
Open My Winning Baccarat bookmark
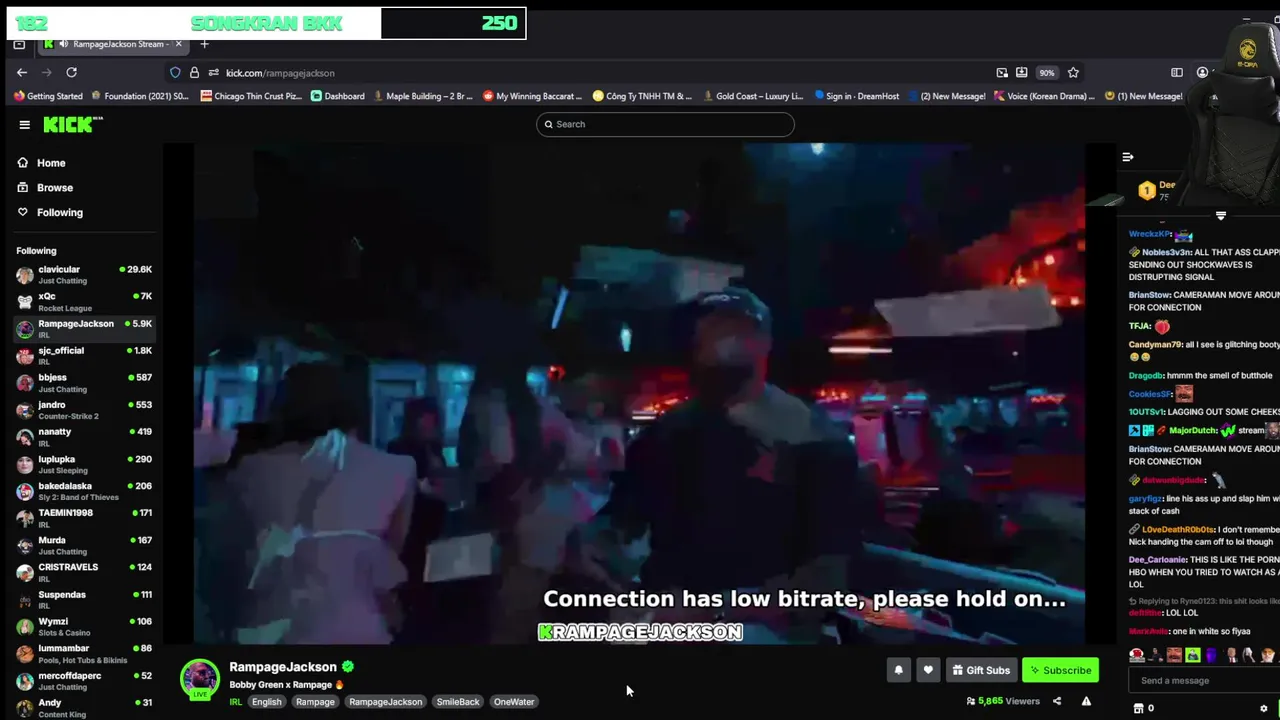[532, 96]
